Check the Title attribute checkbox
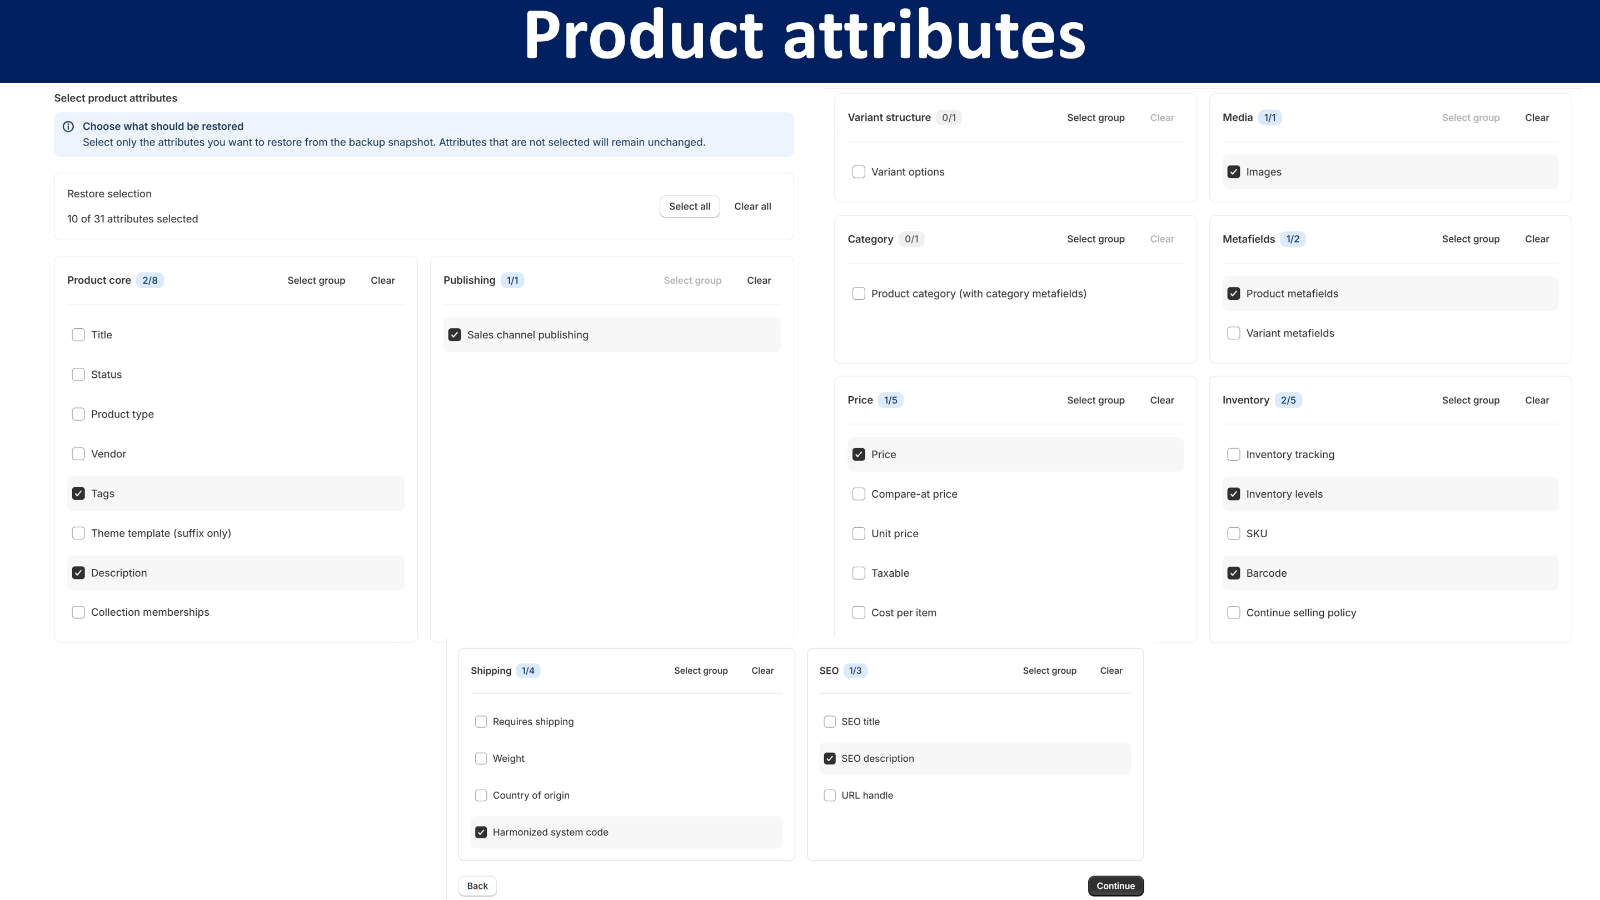Viewport: 1600px width, 900px height. coord(78,335)
